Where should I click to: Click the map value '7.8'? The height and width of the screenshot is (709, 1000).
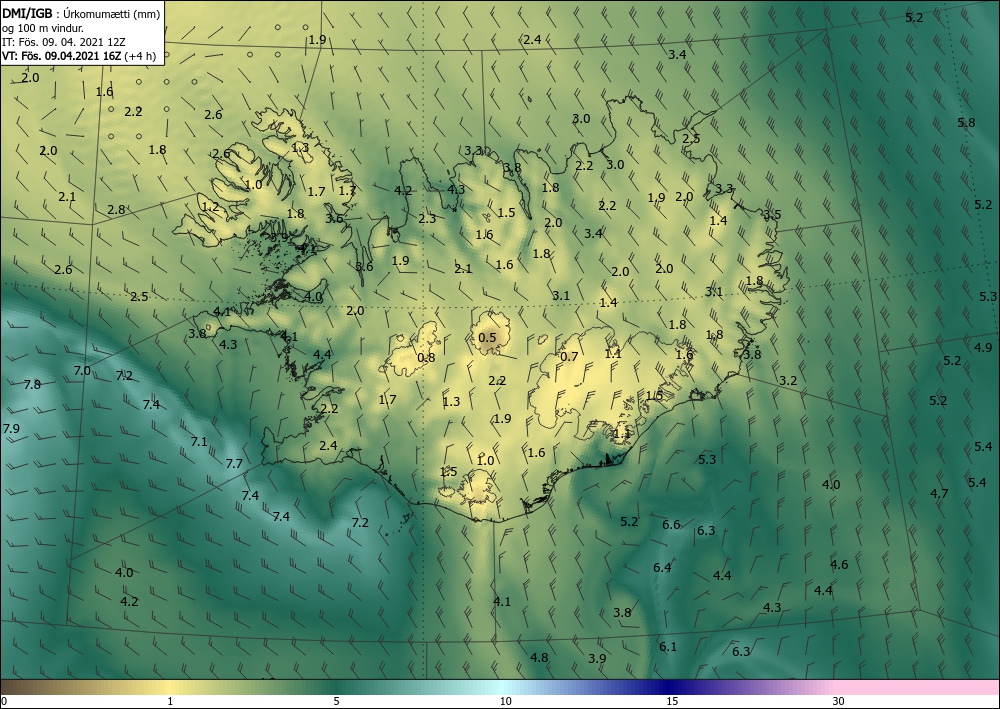click(x=32, y=384)
